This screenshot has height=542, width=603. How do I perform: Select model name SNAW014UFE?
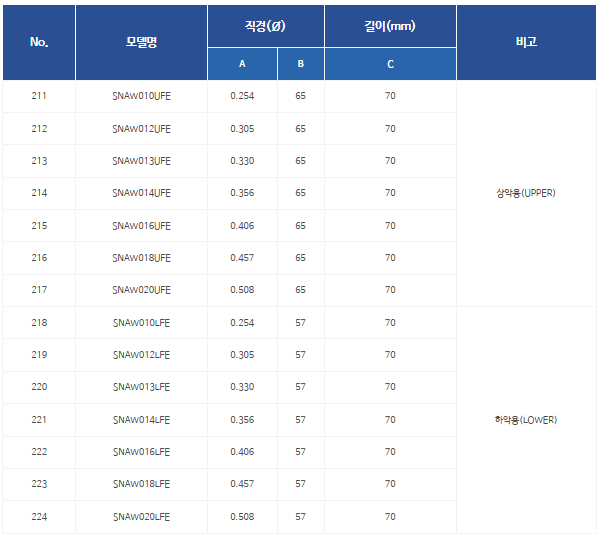click(141, 193)
